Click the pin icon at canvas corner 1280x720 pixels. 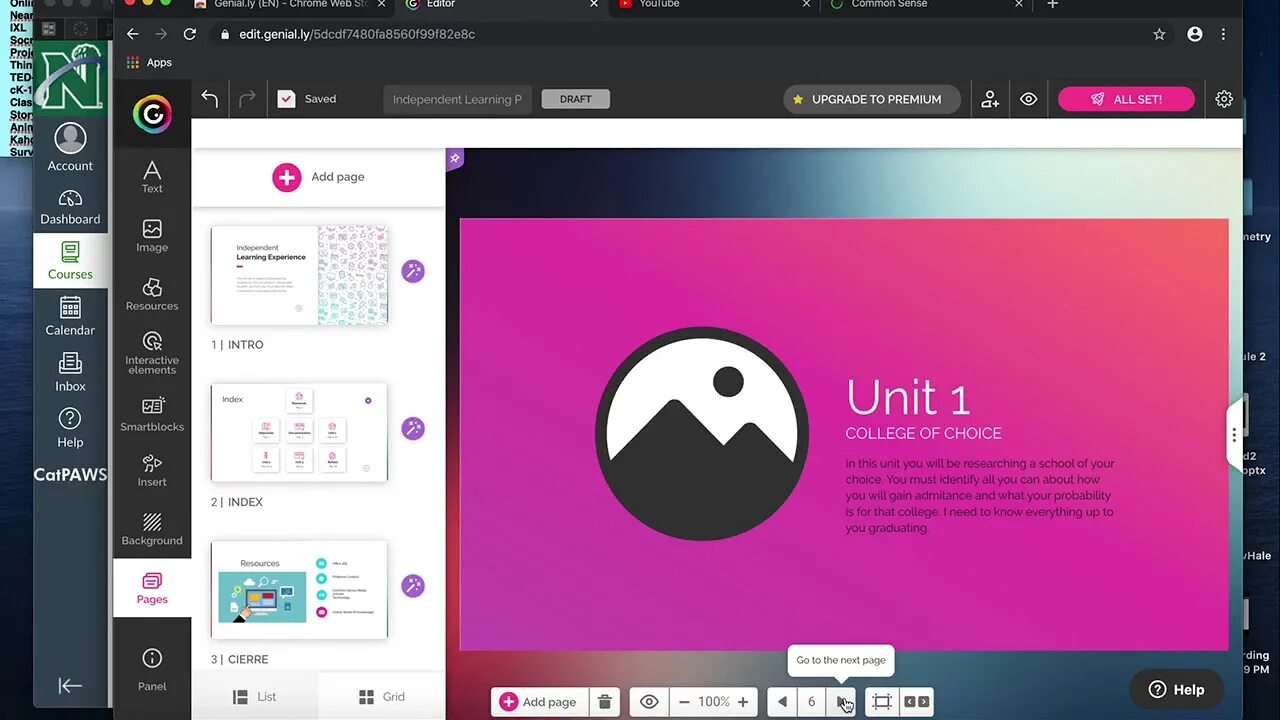pos(454,158)
